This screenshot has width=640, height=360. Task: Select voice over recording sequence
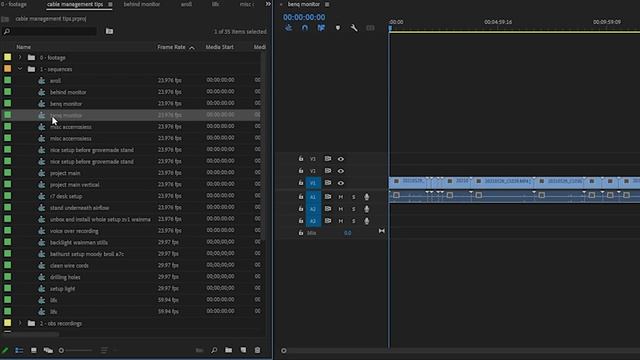[x=74, y=231]
